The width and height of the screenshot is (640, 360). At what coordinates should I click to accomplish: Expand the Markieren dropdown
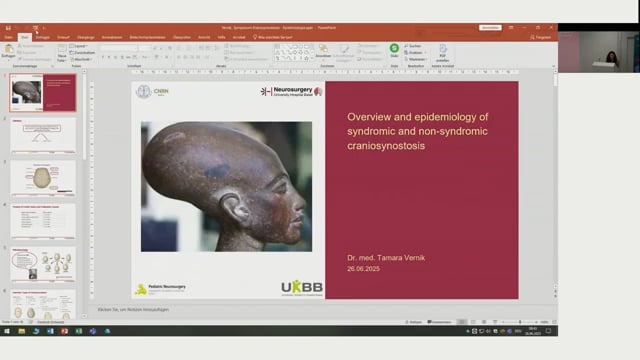415,59
